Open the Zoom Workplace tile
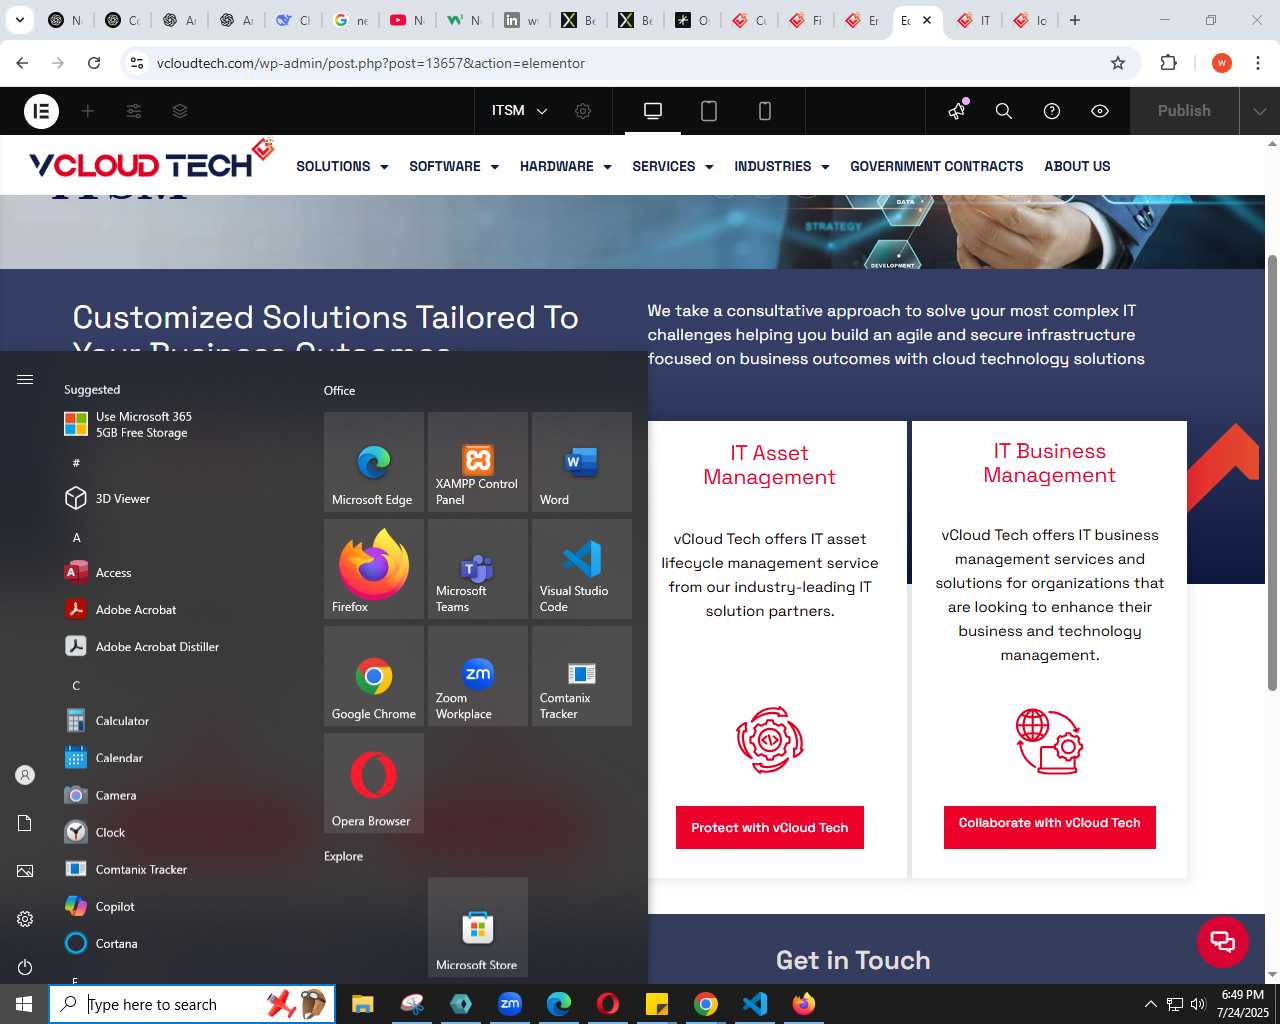This screenshot has height=1024, width=1280. click(478, 676)
